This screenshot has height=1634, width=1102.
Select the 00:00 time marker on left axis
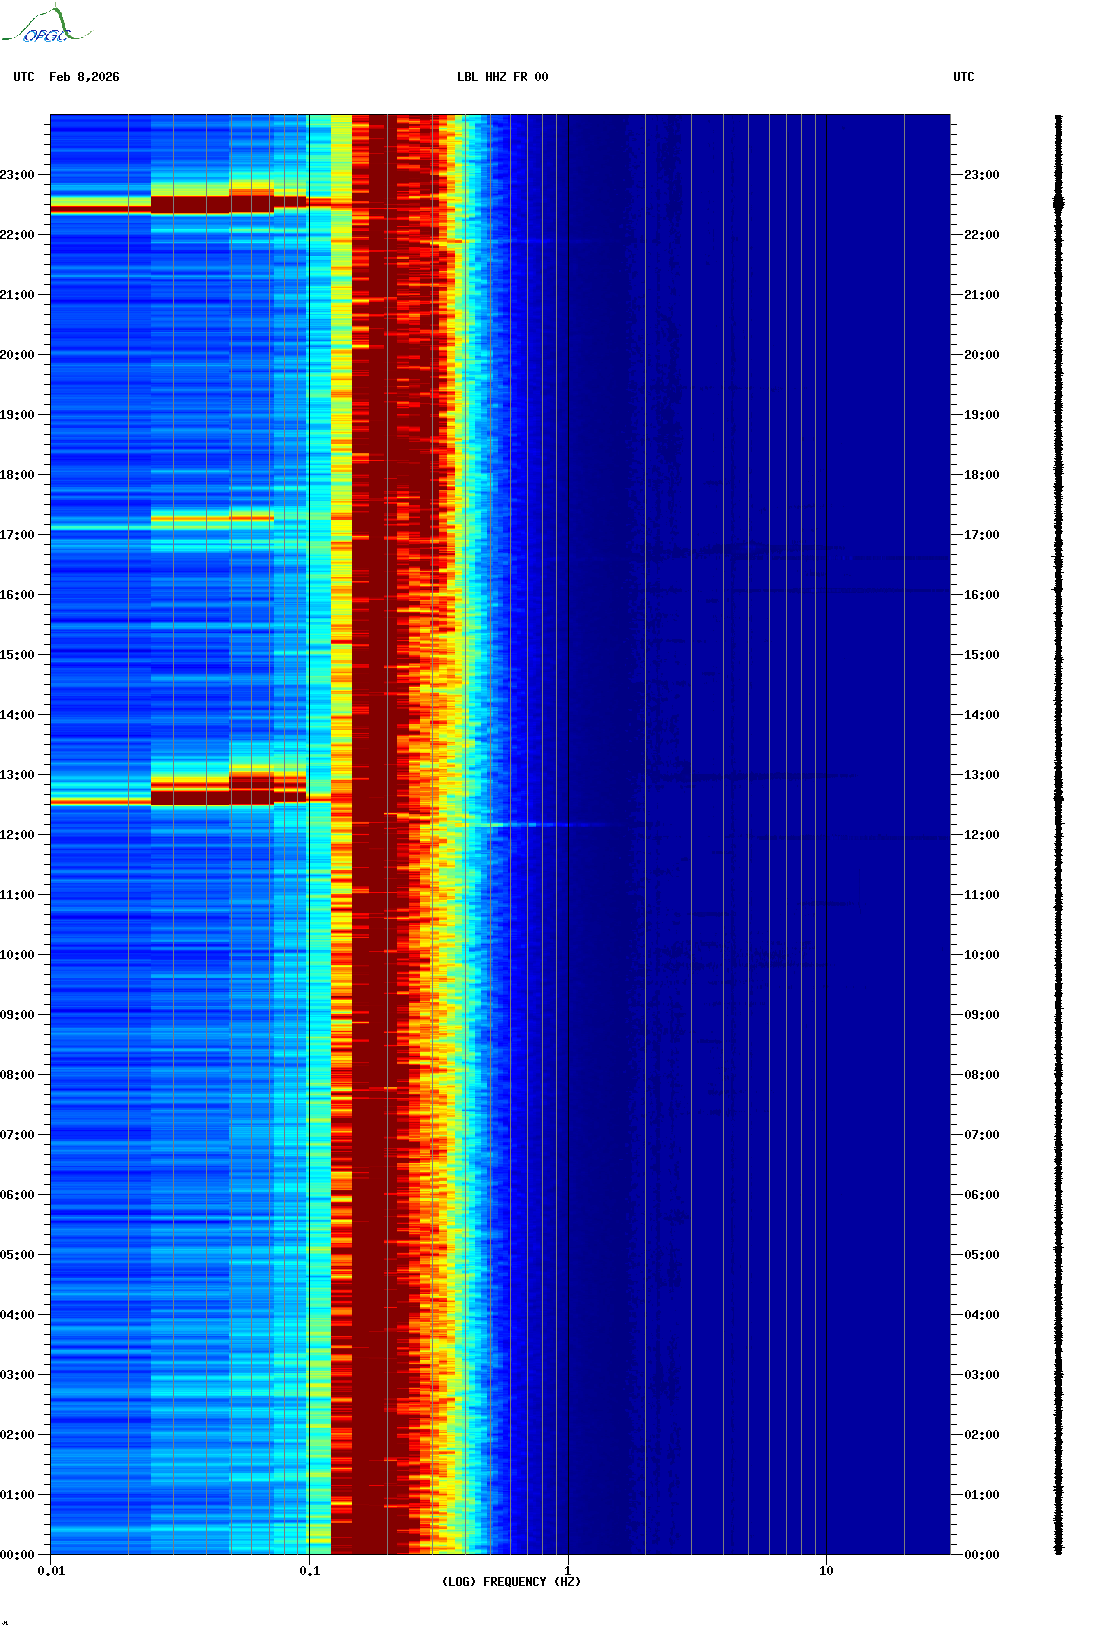[18, 1555]
